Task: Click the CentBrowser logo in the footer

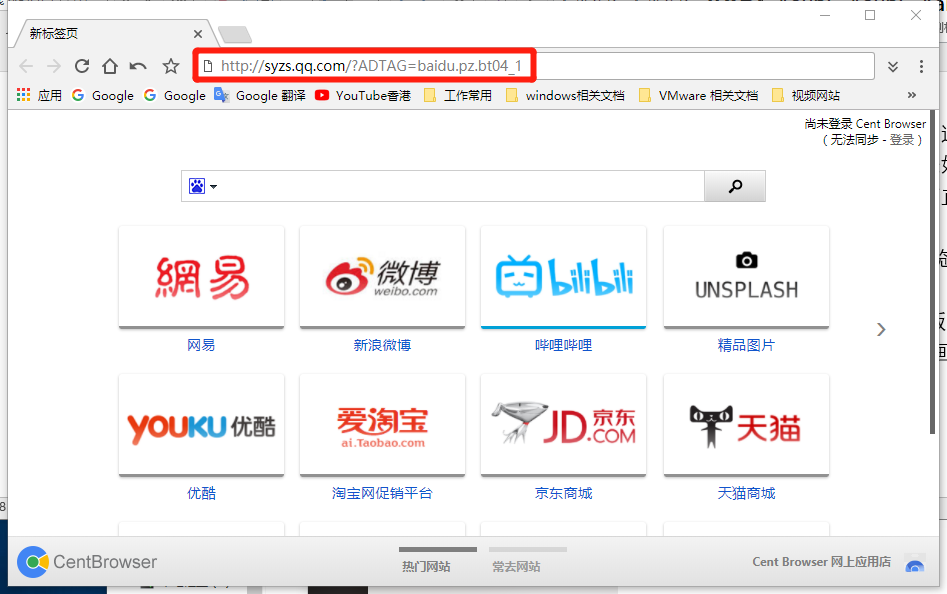Action: click(87, 562)
